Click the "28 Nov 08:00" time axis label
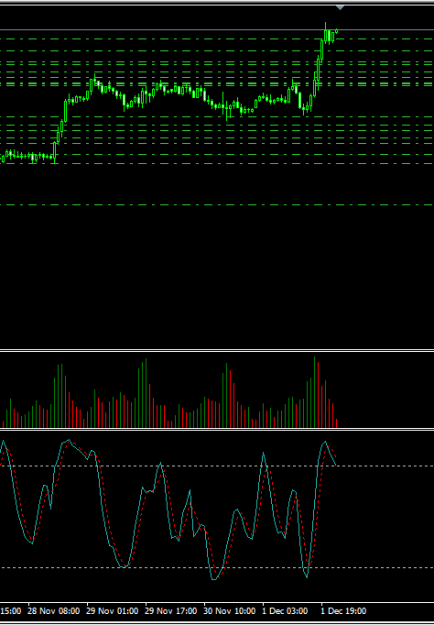Screen dimensions: 434x625 [53, 611]
